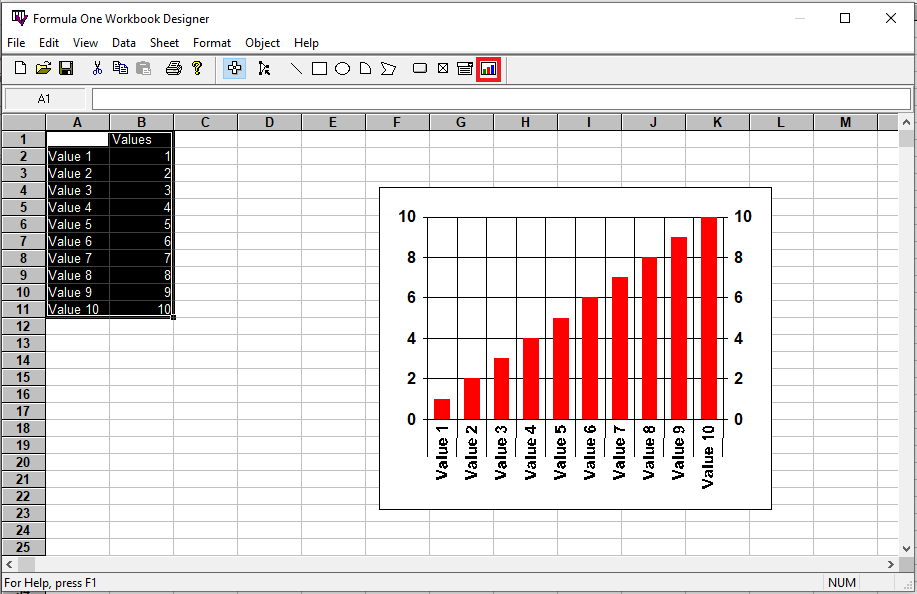Open the Data menu
Viewport: 917px width, 594px height.
click(x=124, y=43)
